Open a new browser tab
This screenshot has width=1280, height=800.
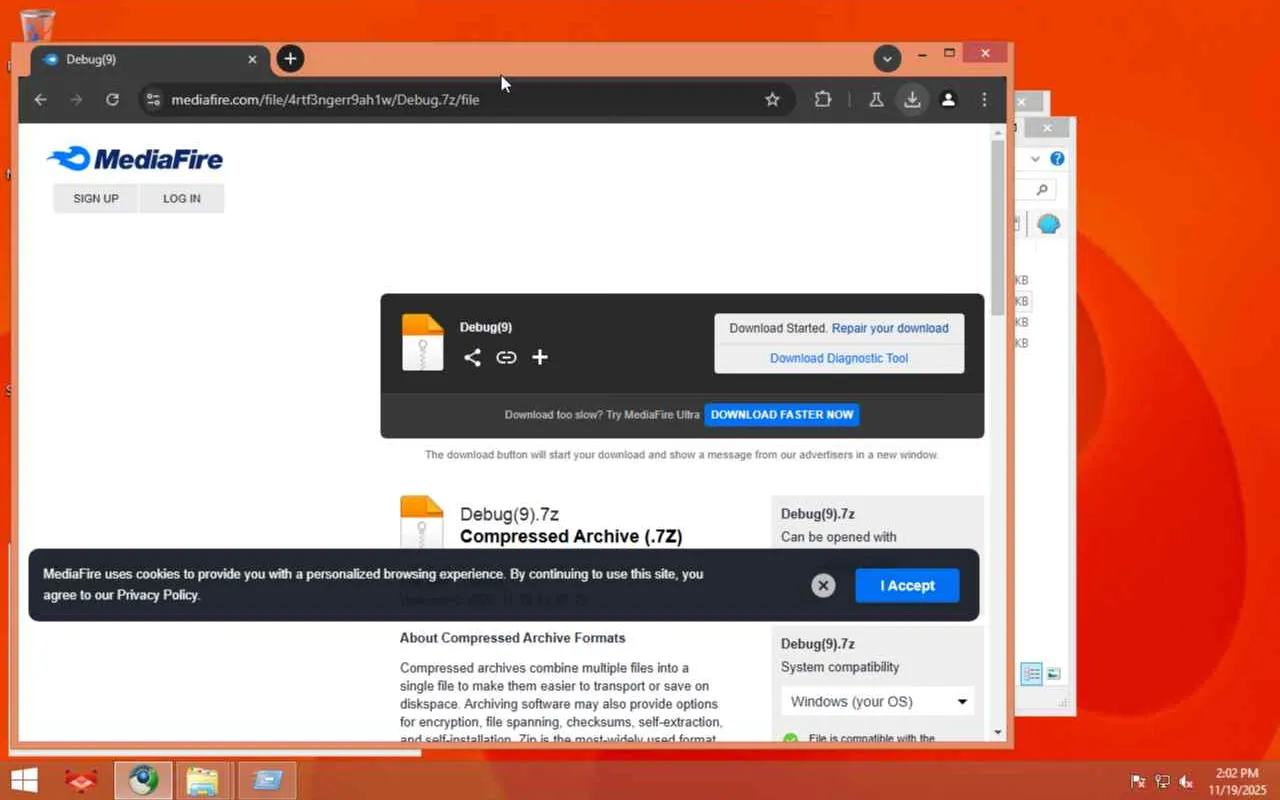(x=290, y=59)
